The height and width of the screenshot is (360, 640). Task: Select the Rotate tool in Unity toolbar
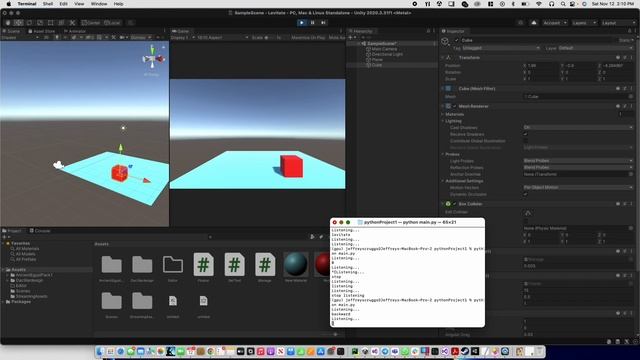pyautogui.click(x=29, y=23)
